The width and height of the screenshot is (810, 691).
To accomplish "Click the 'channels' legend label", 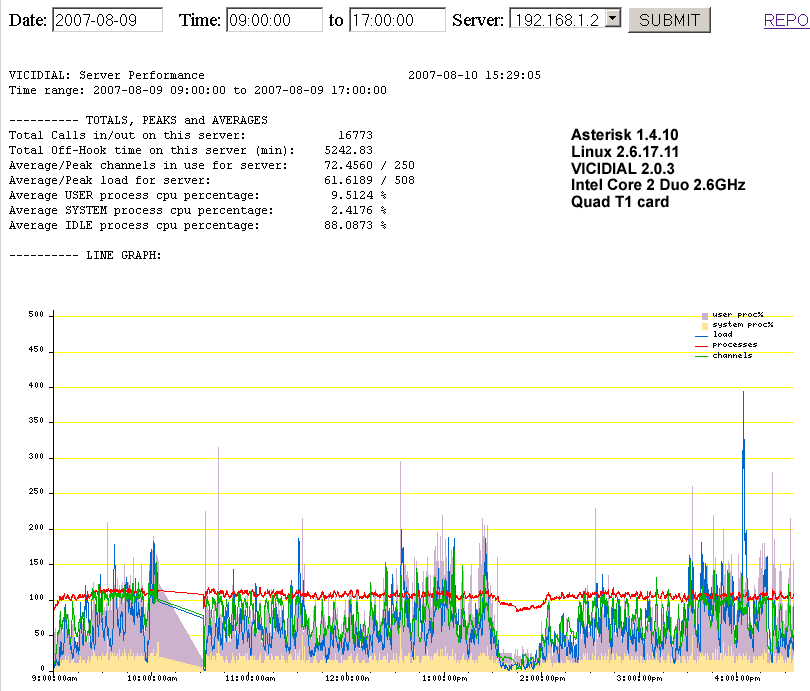I will pos(732,355).
